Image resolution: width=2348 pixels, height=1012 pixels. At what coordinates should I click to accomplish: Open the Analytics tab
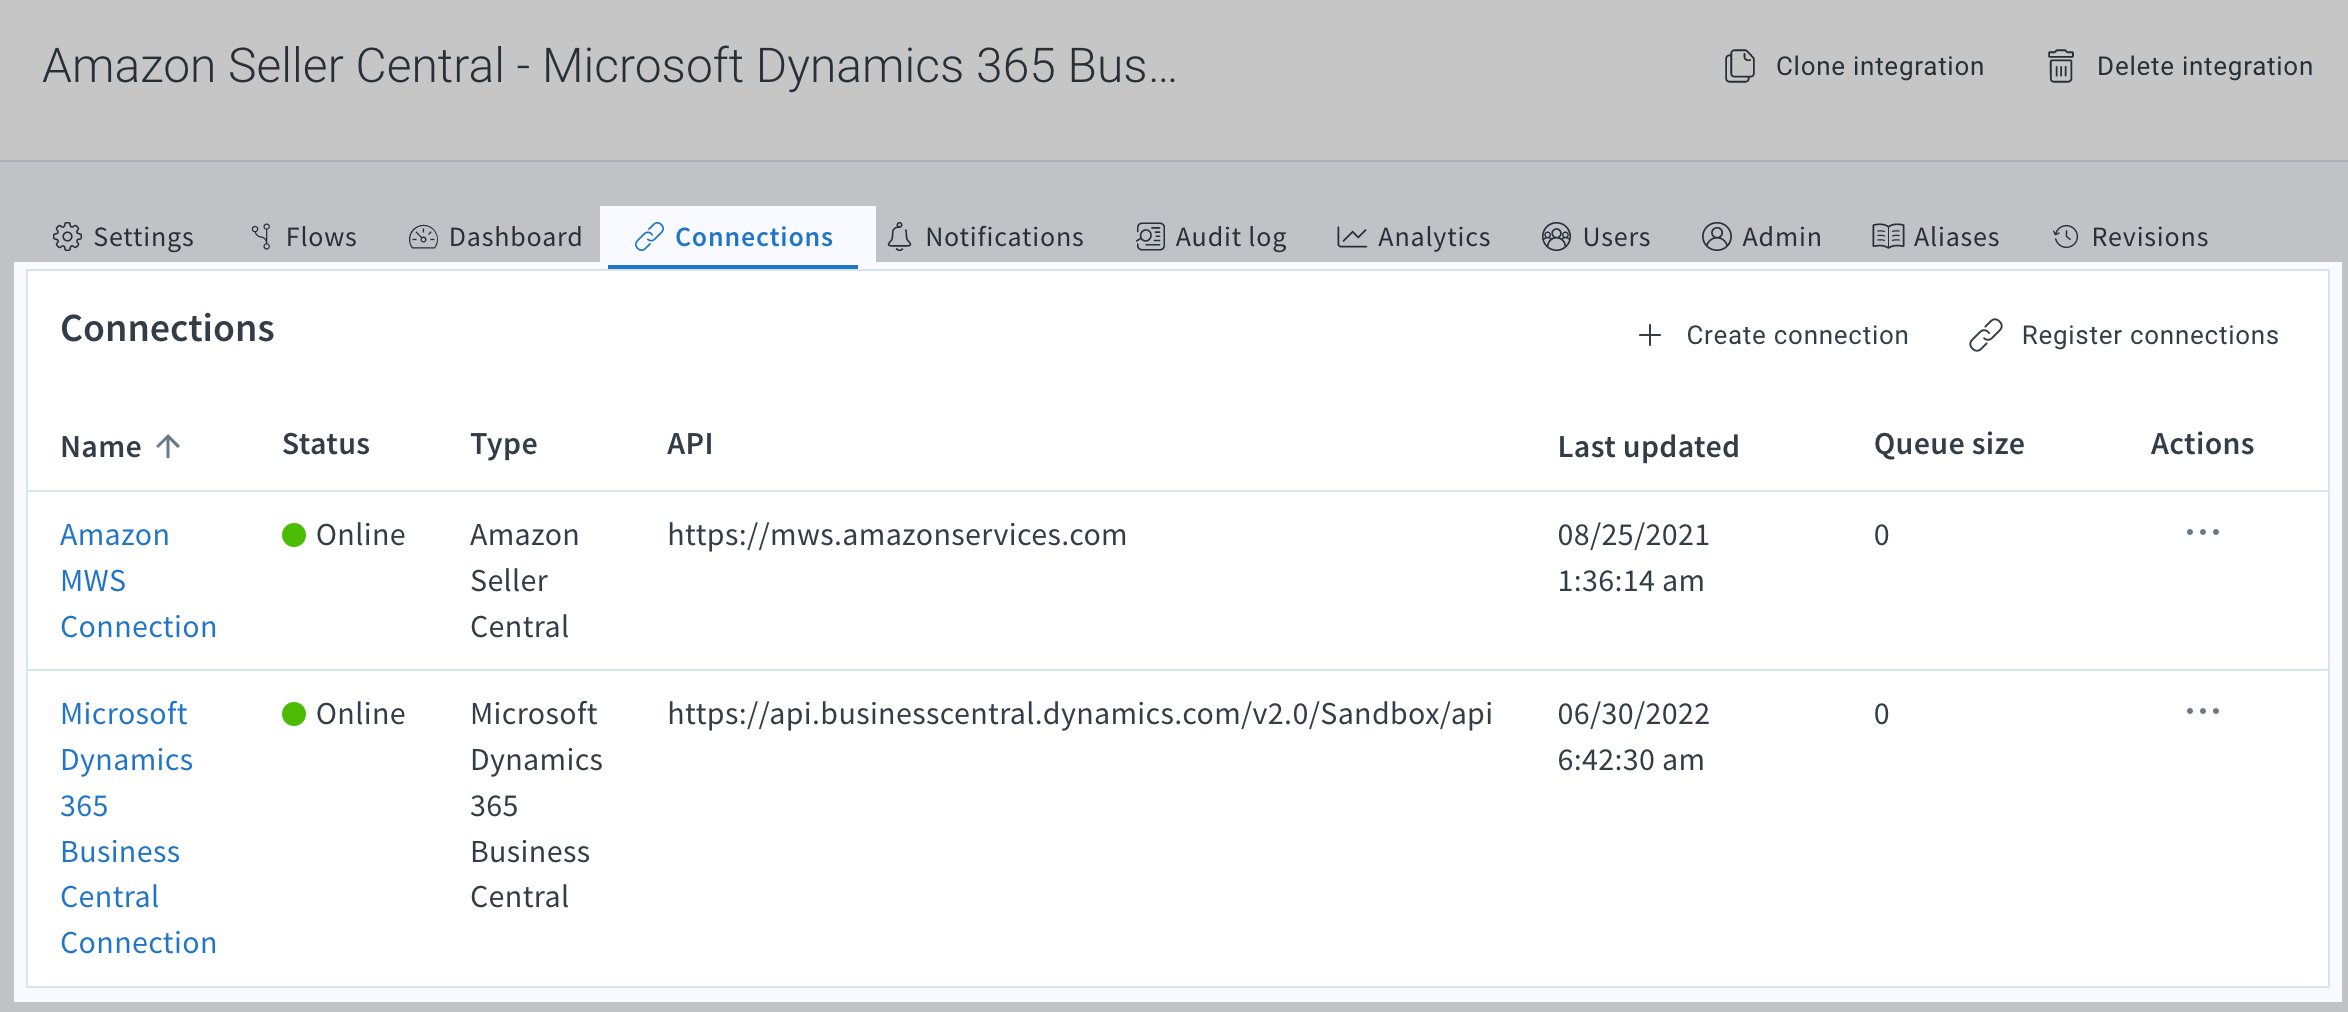[1413, 237]
